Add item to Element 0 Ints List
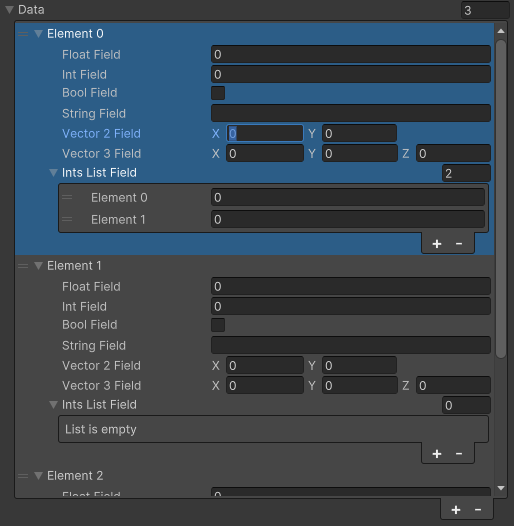The image size is (514, 526). point(437,244)
